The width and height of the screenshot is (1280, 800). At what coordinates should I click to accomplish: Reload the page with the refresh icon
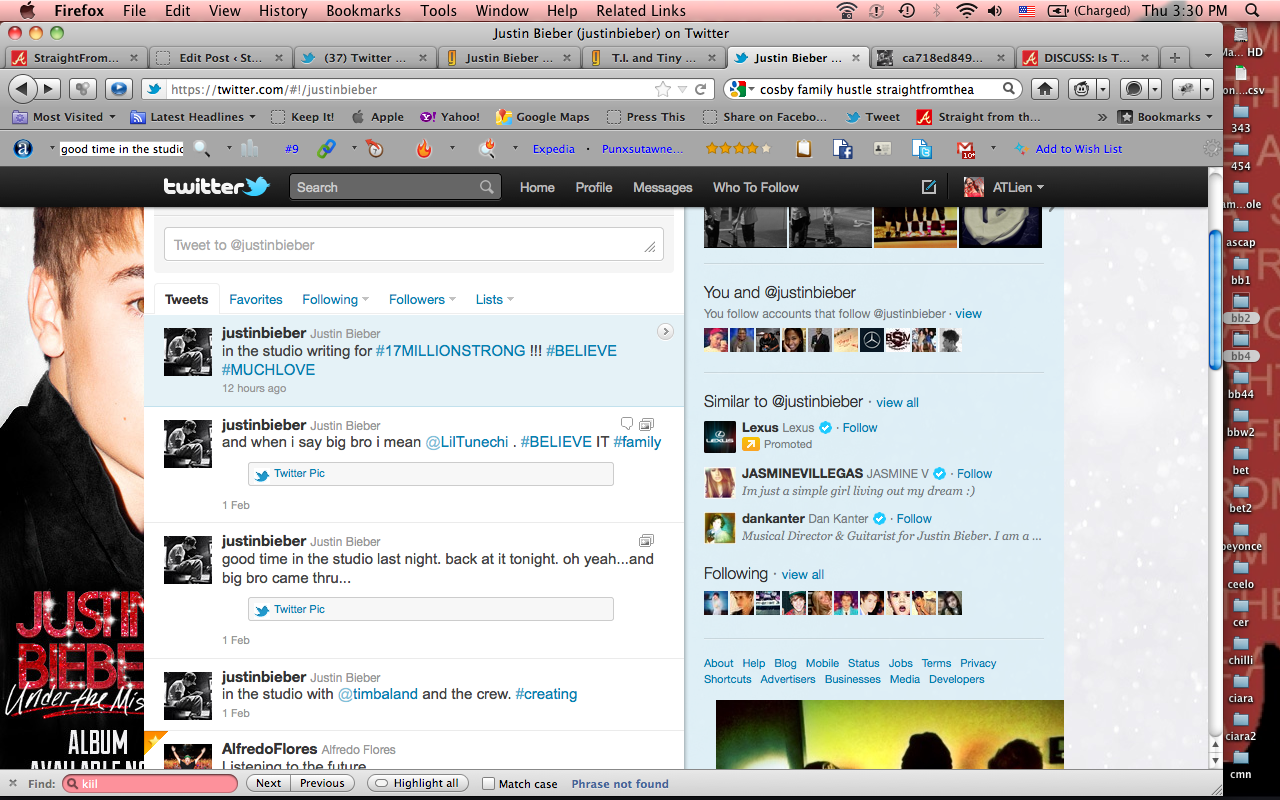pos(701,89)
